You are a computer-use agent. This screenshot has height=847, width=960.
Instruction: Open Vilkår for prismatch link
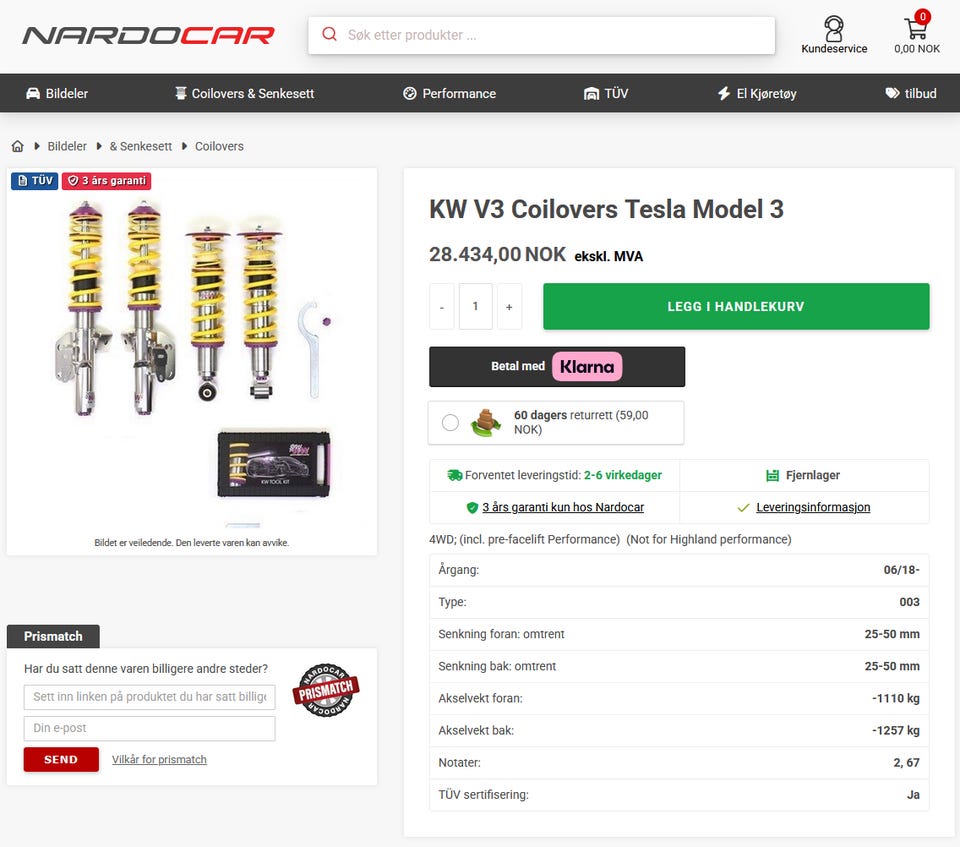159,759
